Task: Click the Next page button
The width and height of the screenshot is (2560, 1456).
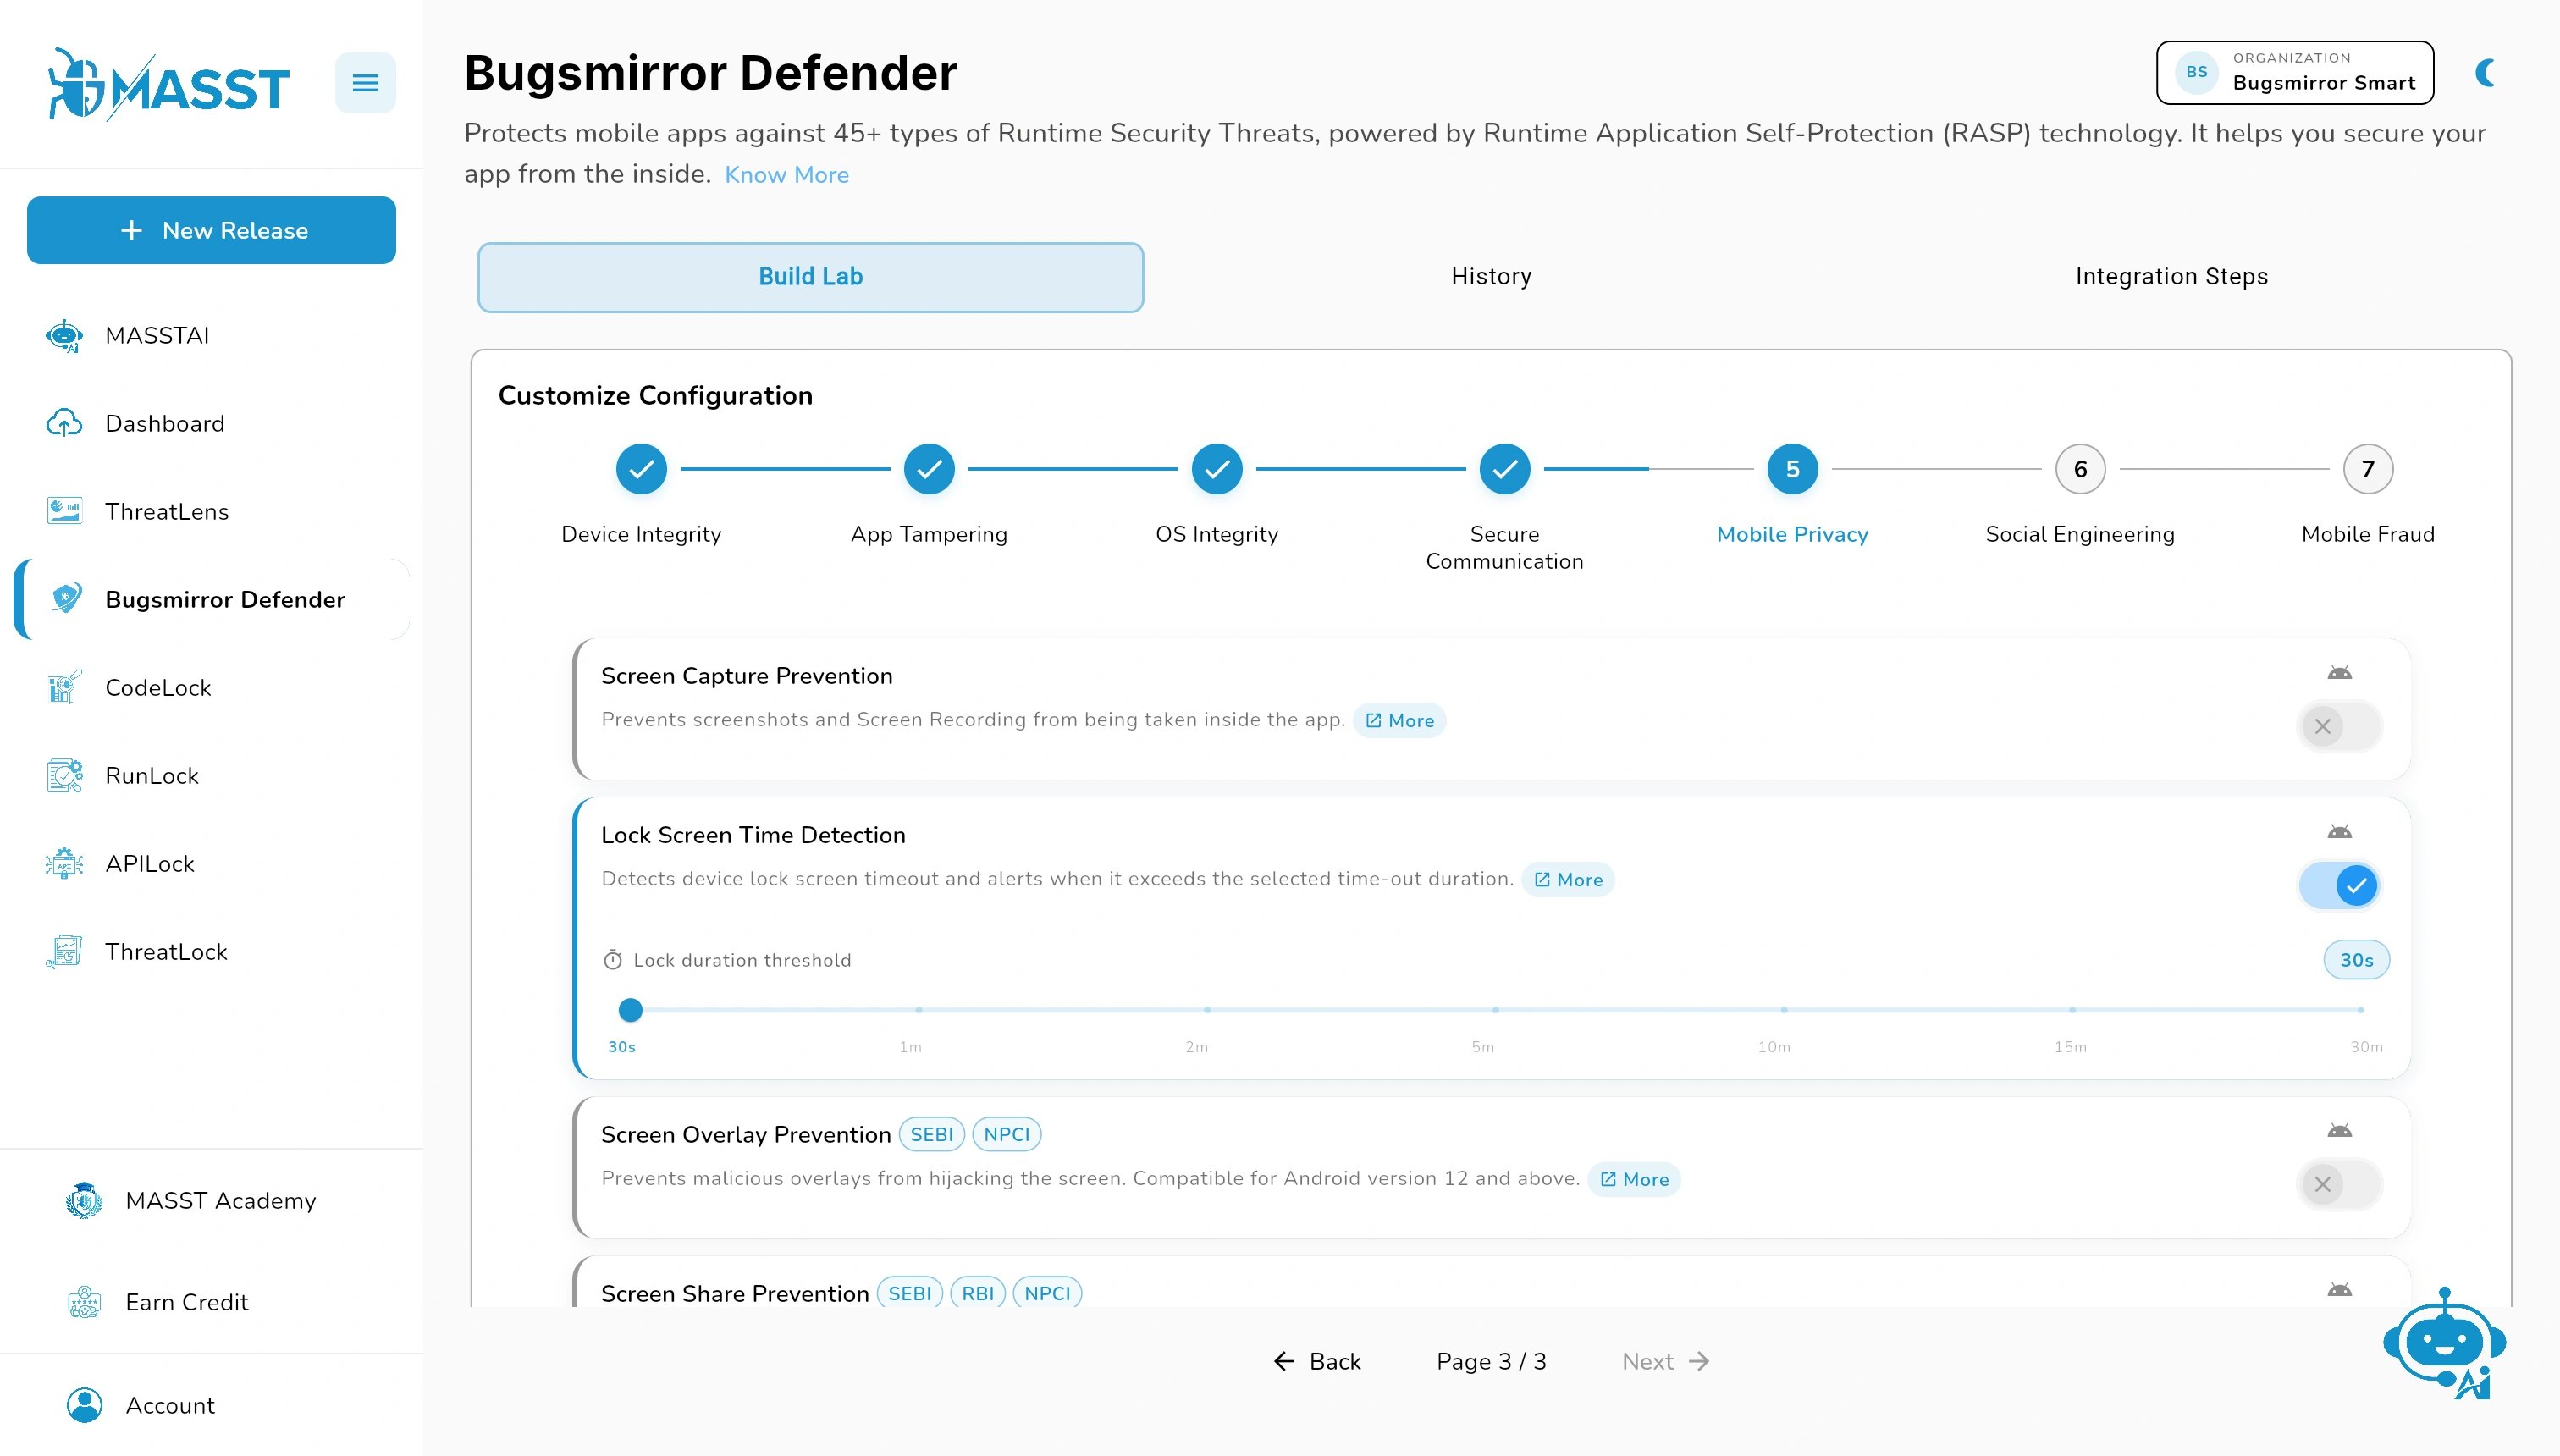Action: point(1666,1362)
